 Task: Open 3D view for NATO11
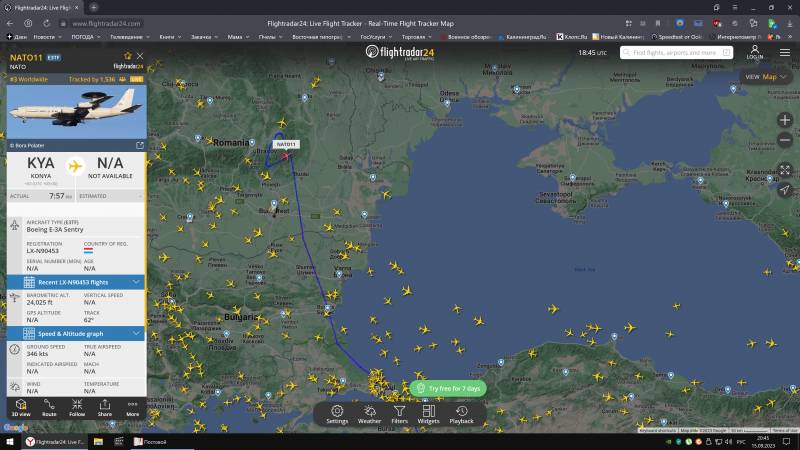21,408
